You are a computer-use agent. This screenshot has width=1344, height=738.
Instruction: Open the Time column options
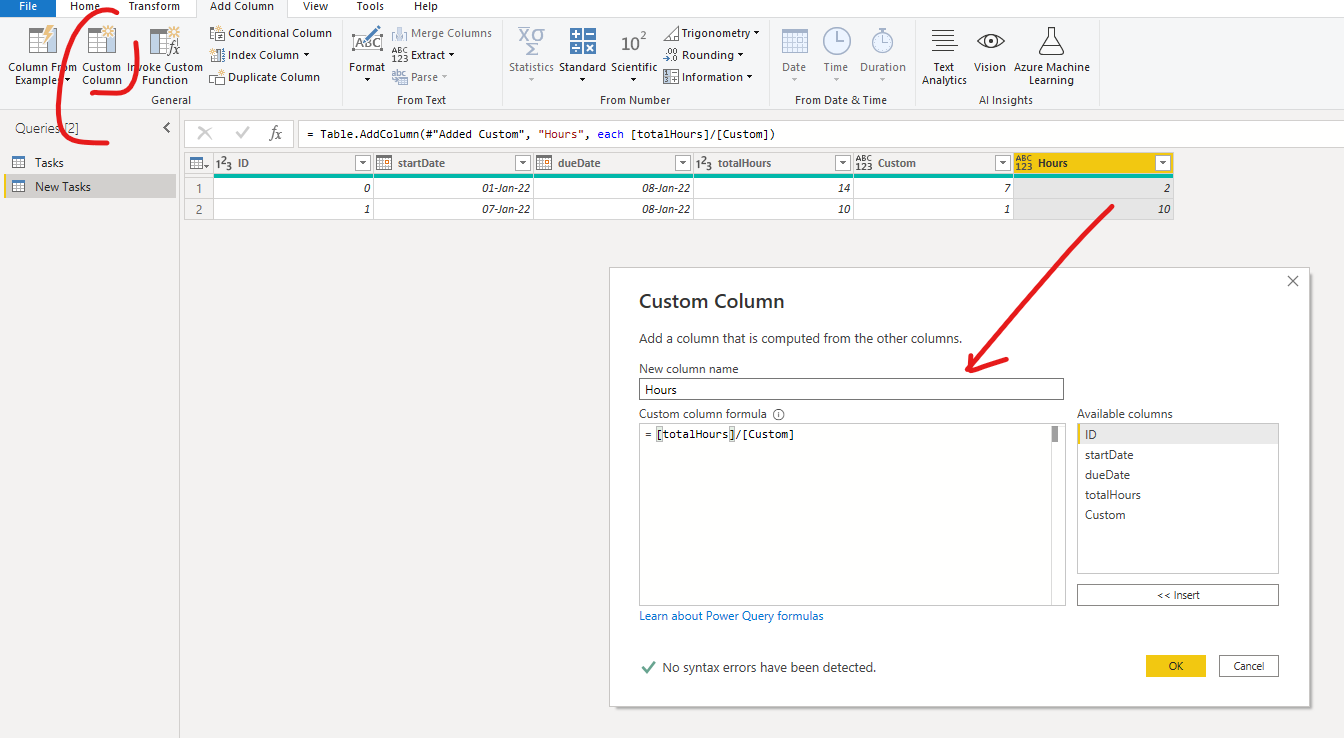coord(836,55)
